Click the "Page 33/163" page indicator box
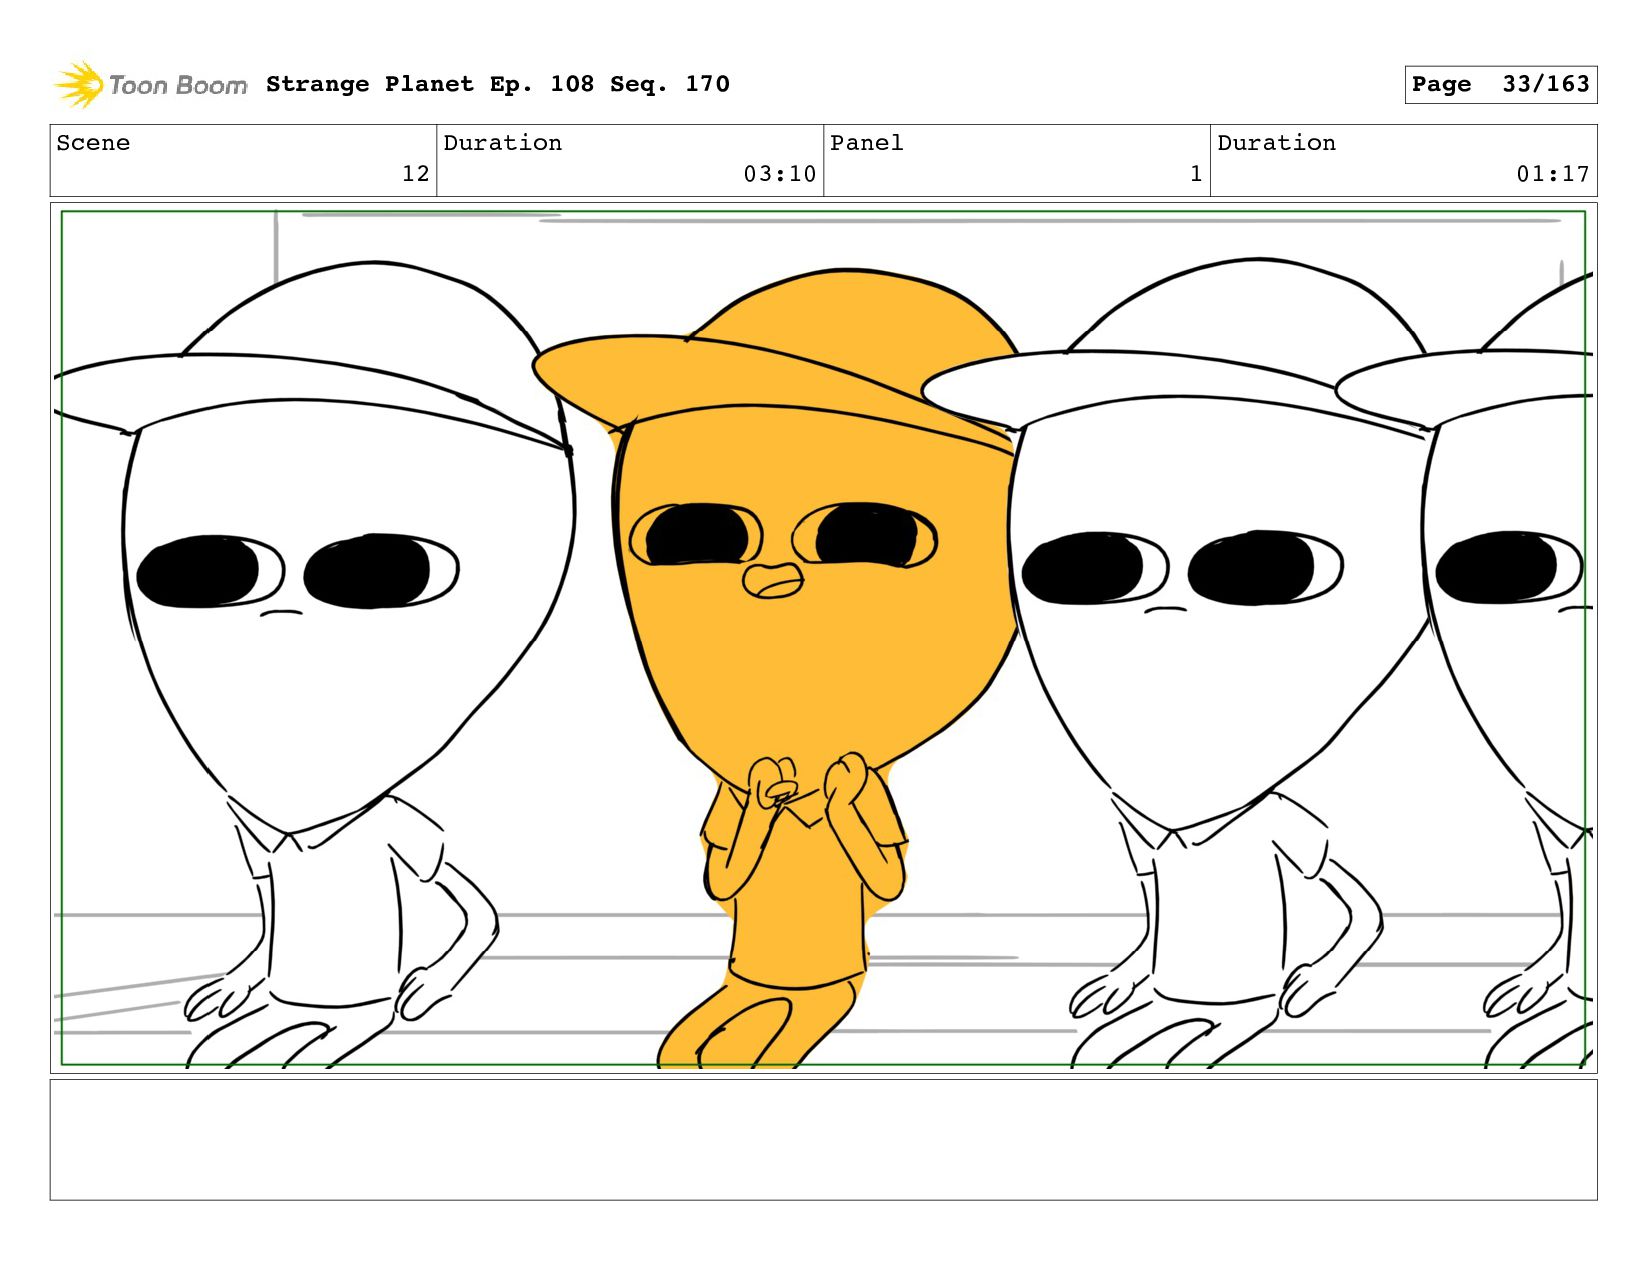Image resolution: width=1650 pixels, height=1275 pixels. (x=1500, y=85)
